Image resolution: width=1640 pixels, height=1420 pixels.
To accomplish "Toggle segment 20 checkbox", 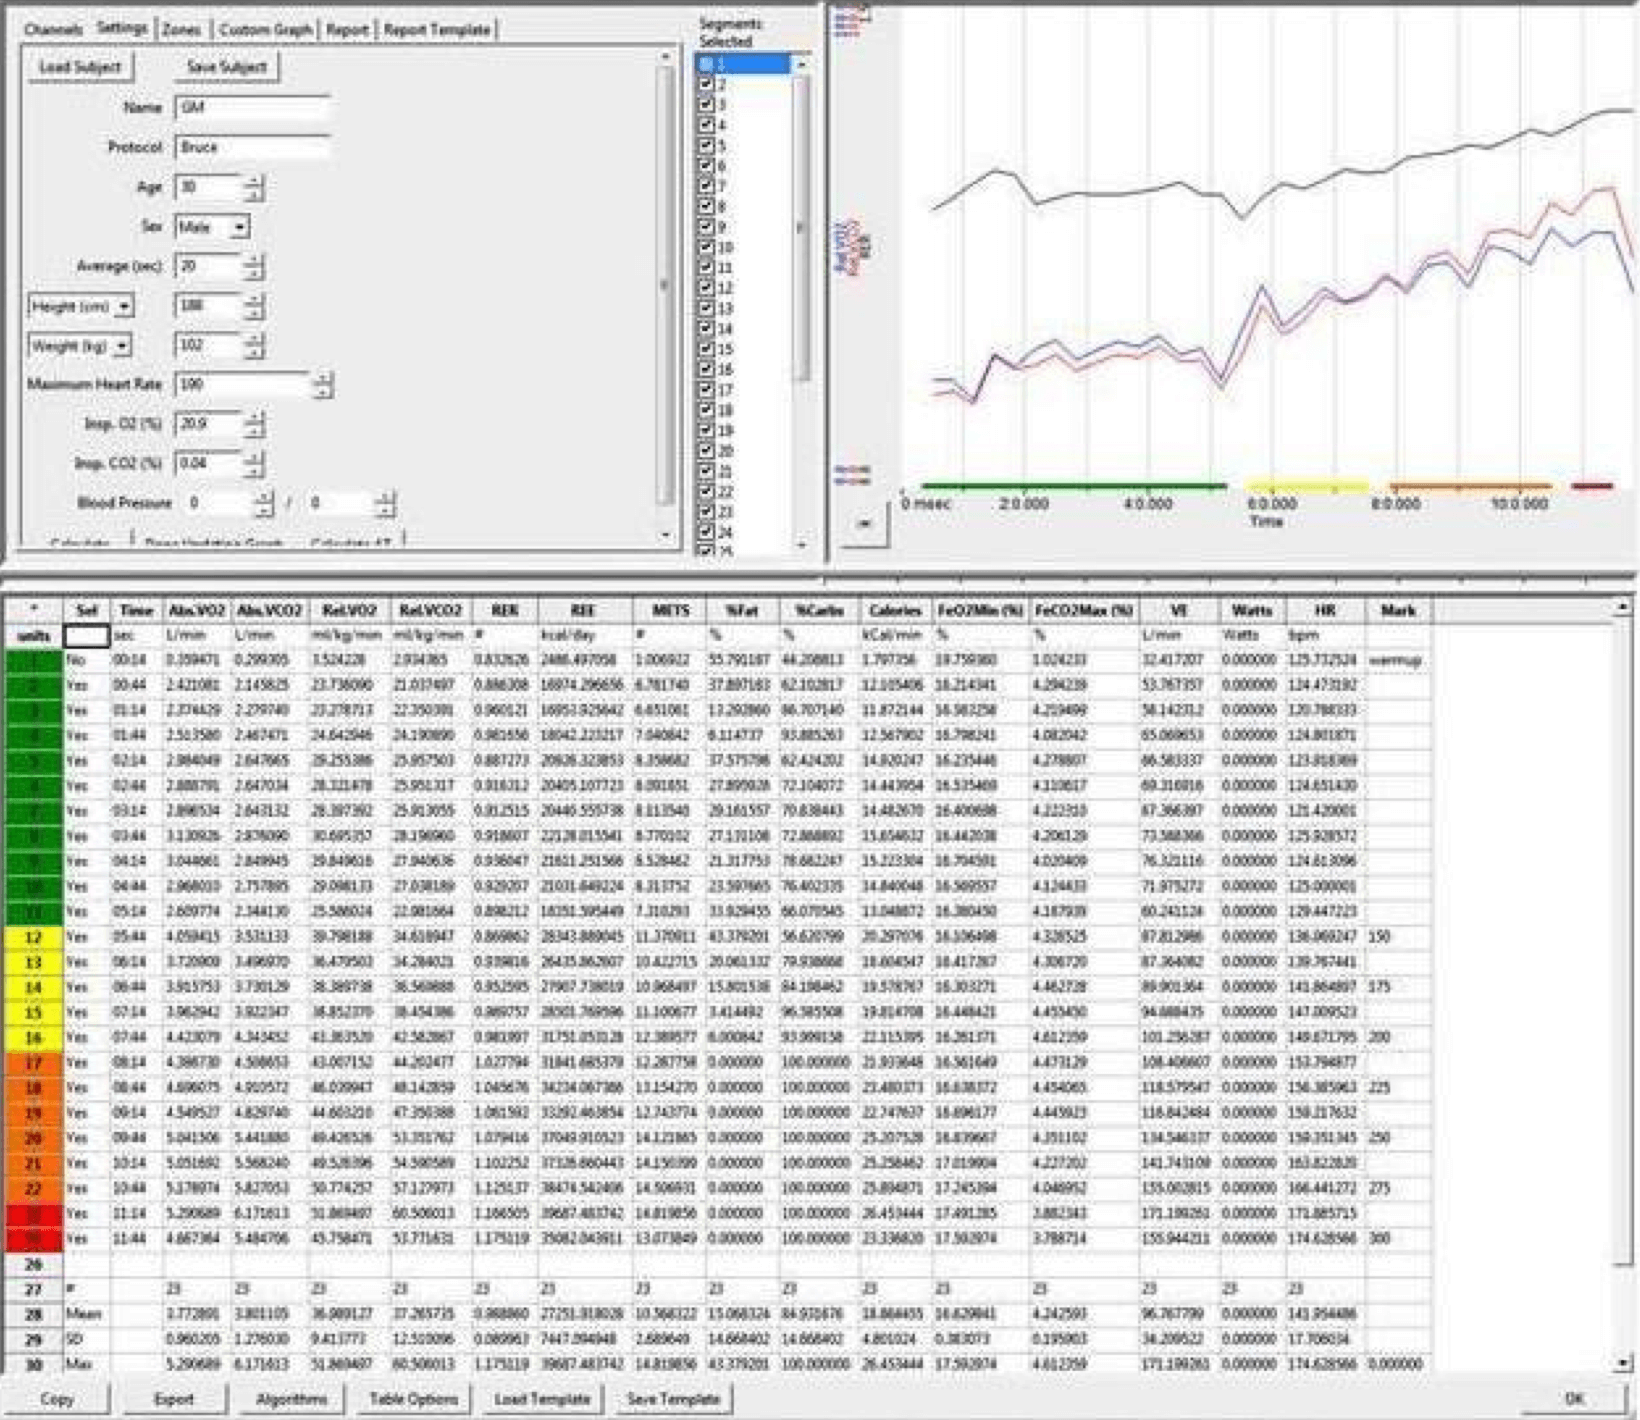I will 706,450.
